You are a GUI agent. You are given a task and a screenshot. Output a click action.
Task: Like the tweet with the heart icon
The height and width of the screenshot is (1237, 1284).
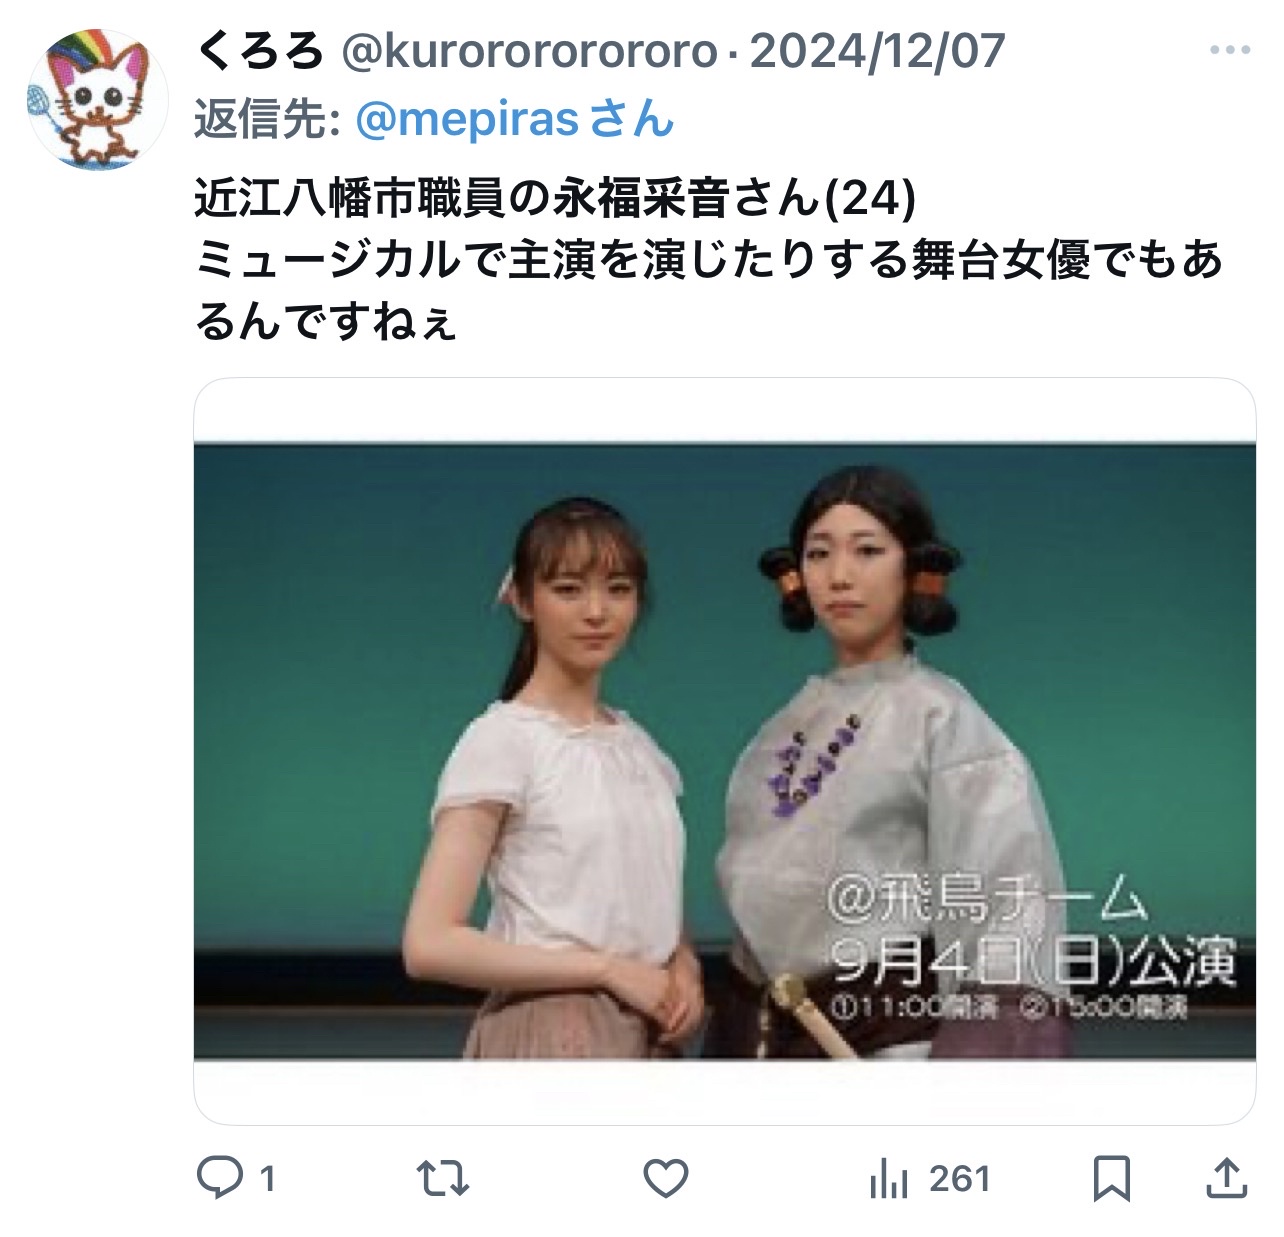[x=665, y=1179]
